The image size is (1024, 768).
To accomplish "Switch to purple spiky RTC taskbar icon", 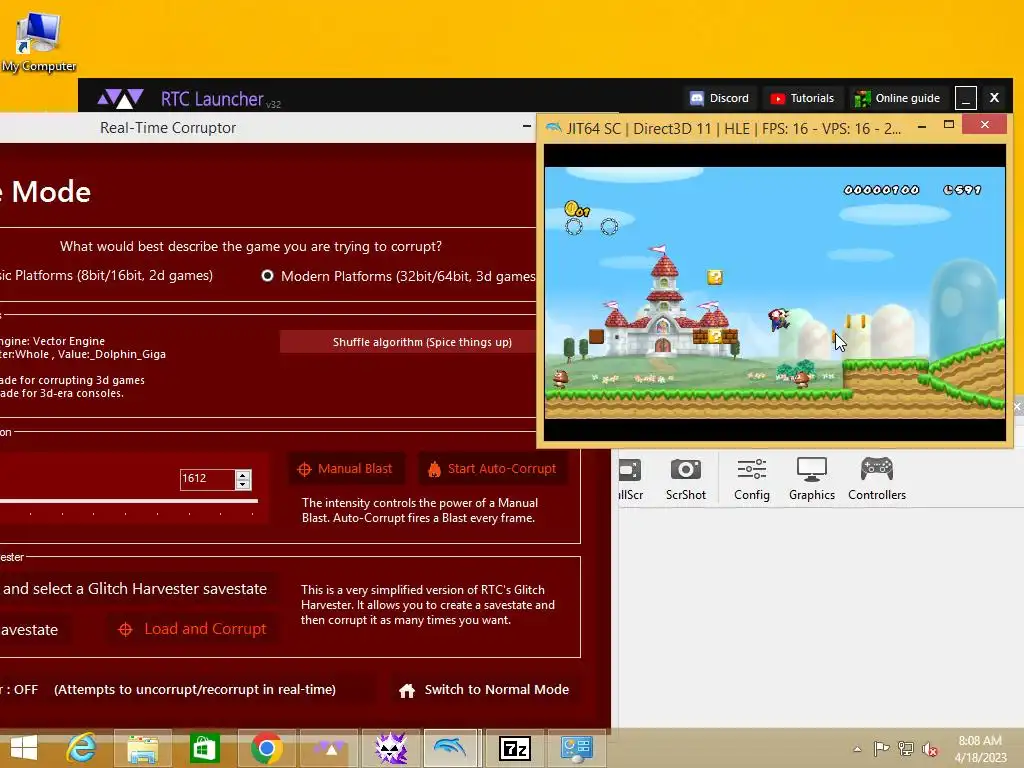I will point(391,748).
